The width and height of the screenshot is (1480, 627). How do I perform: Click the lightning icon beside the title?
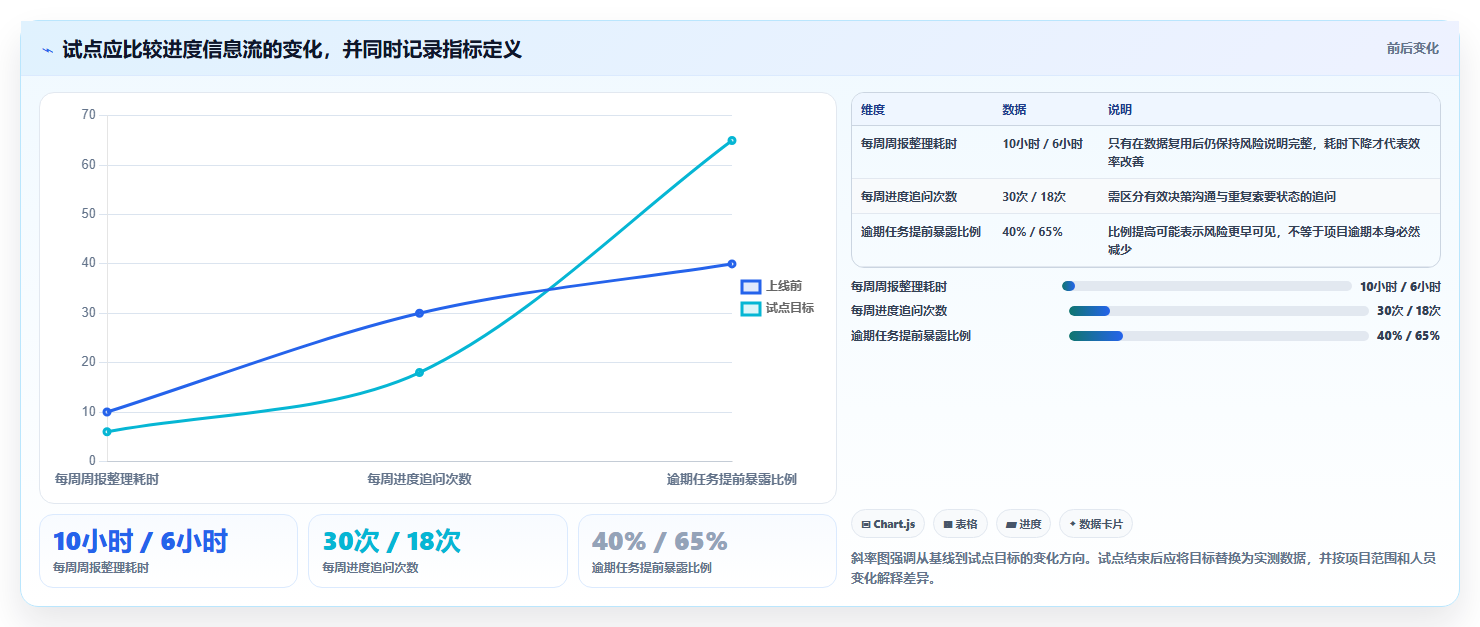coord(47,50)
